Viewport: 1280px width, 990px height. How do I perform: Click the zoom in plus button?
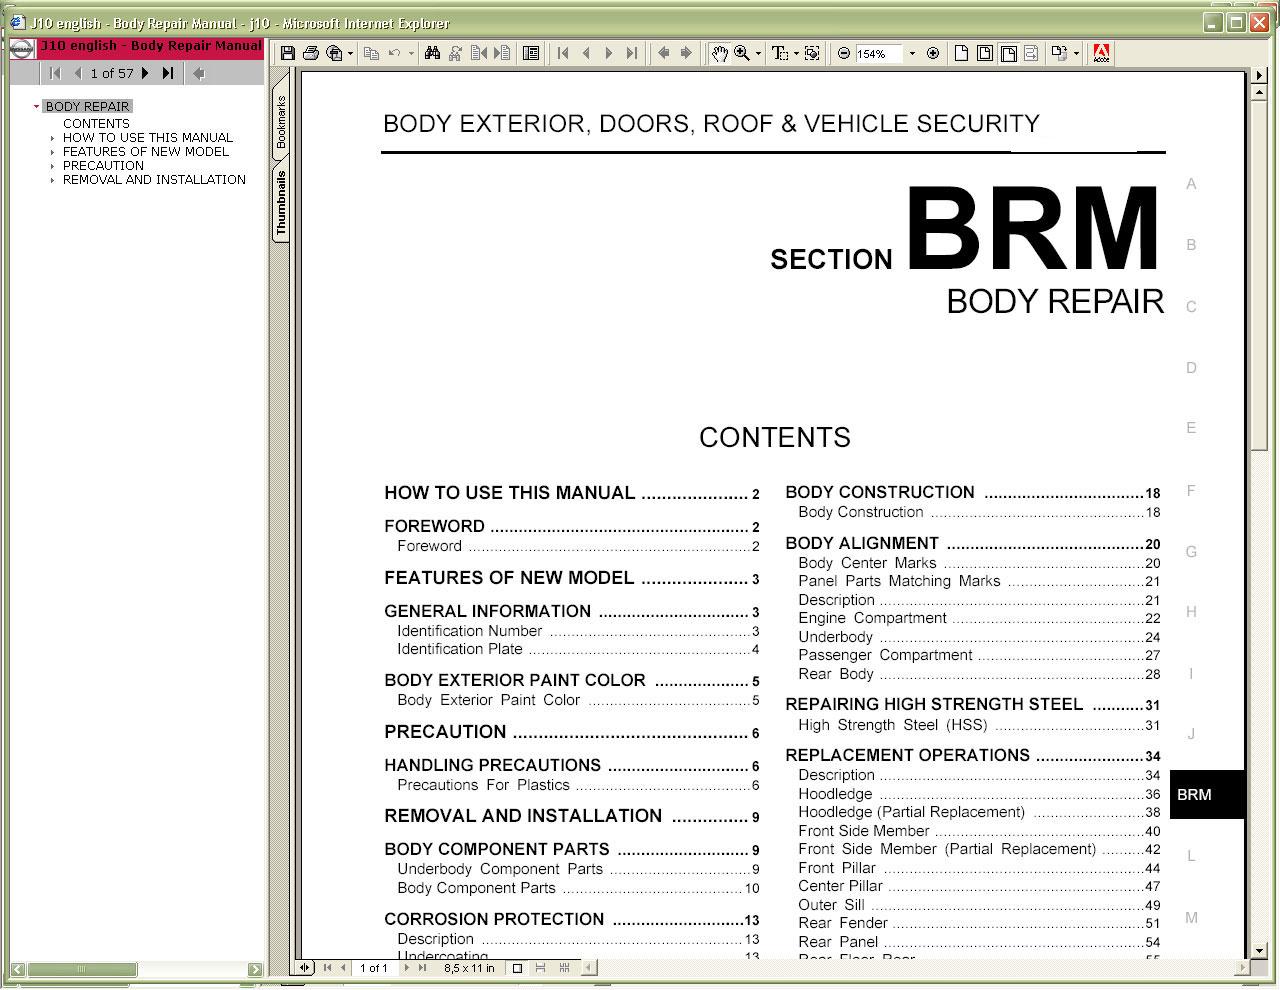click(x=933, y=53)
